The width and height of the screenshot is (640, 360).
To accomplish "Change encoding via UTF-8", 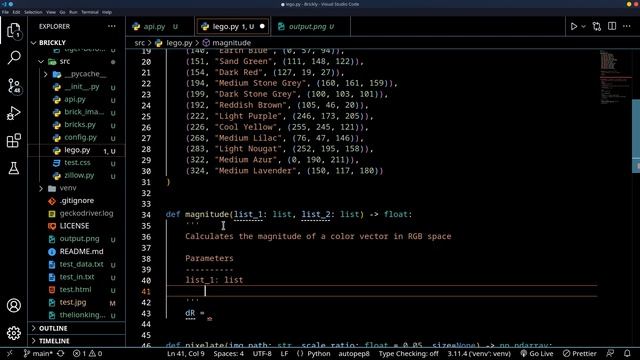I will tap(262, 354).
